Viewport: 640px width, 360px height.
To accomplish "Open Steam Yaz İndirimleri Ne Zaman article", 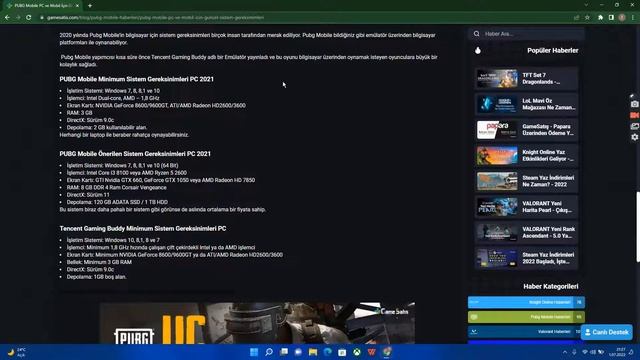I will [527, 181].
